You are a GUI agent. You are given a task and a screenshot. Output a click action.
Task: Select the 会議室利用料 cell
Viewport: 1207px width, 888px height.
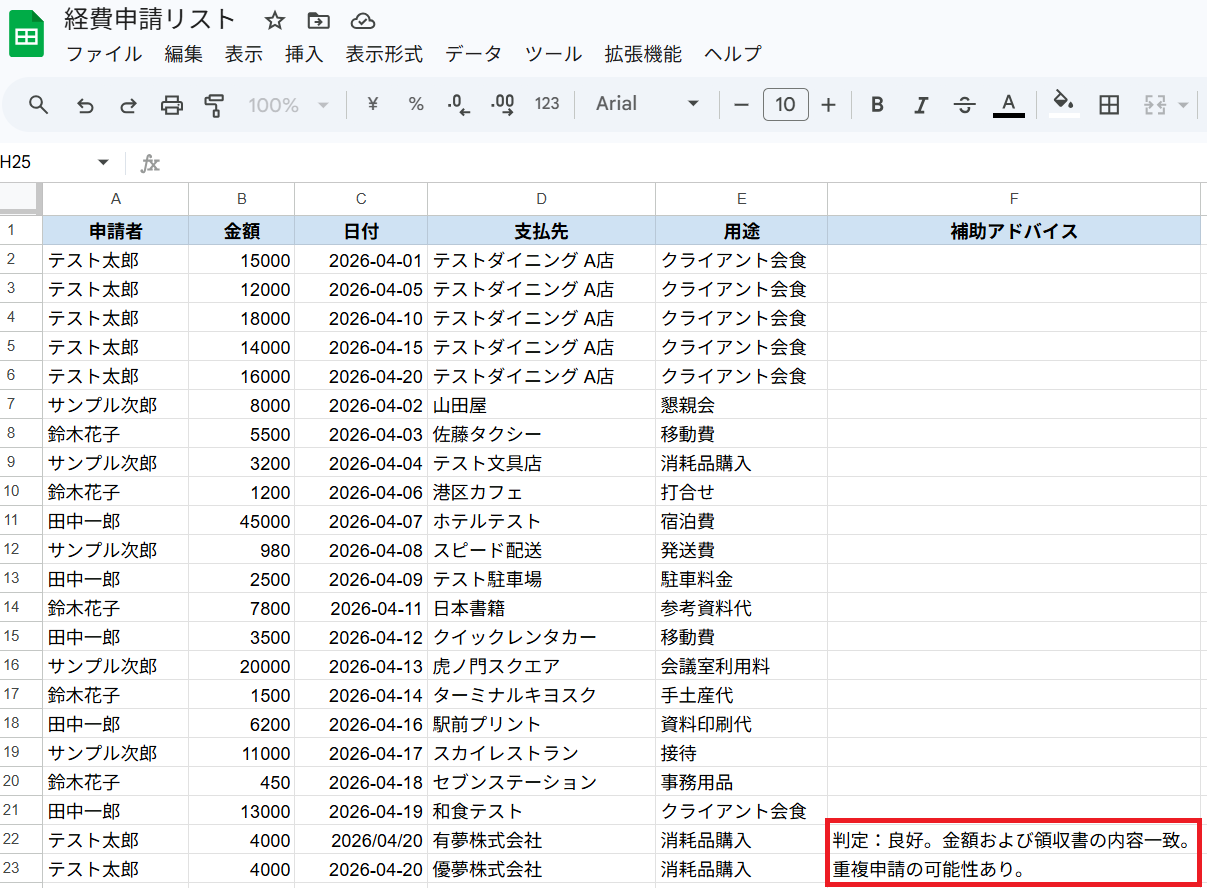[741, 666]
